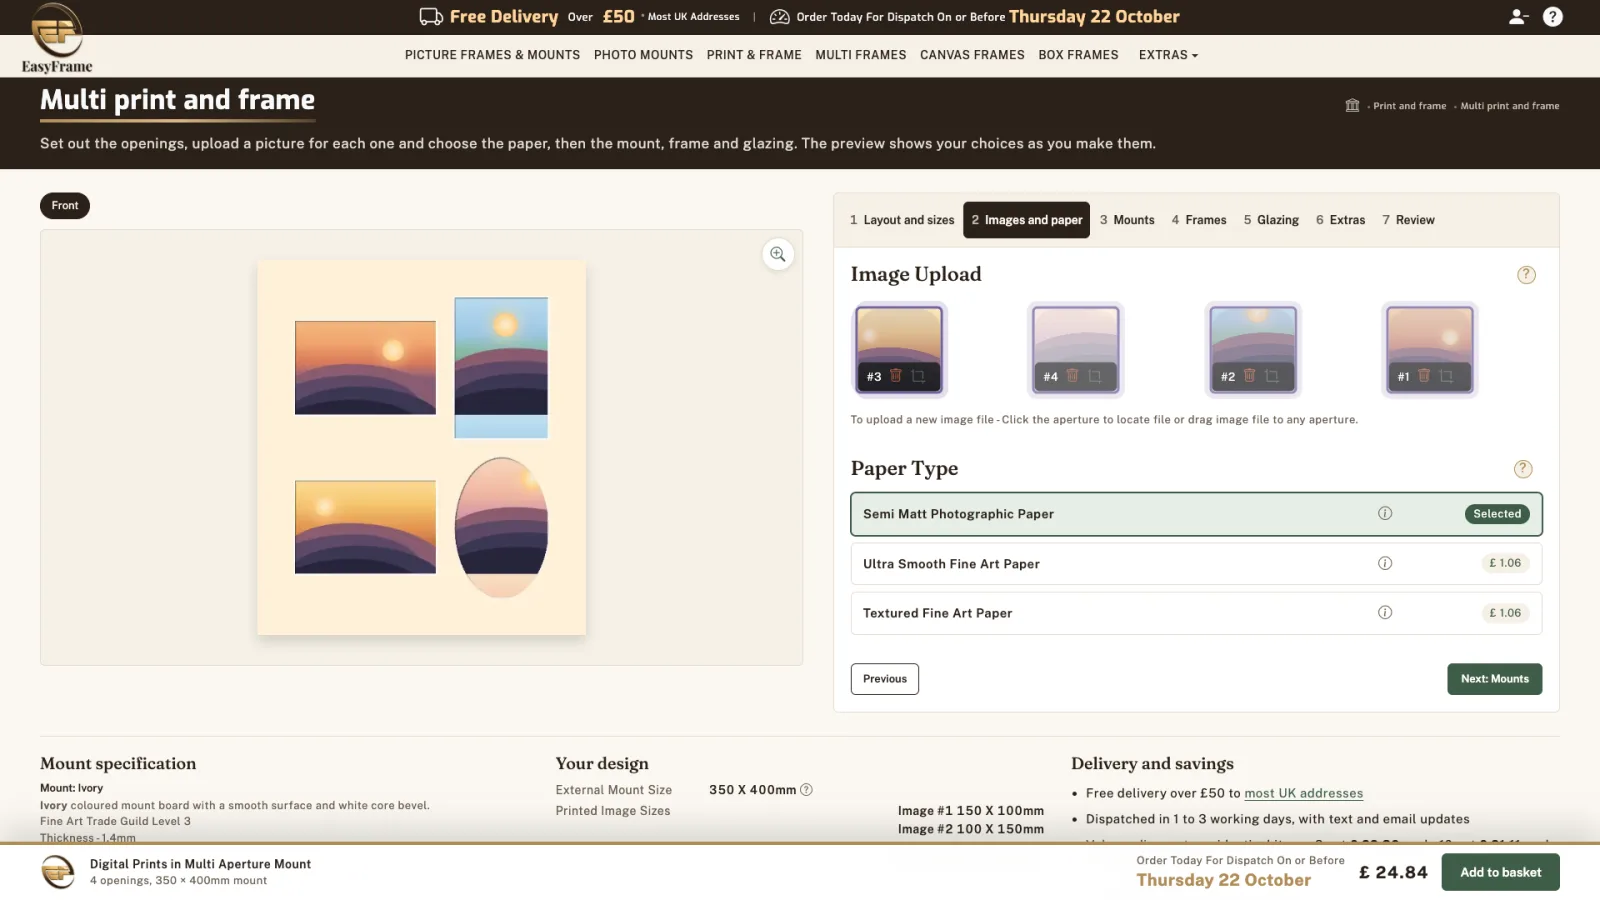Viewport: 1600px width, 900px height.
Task: Click the oval aperture in preview
Action: click(501, 528)
